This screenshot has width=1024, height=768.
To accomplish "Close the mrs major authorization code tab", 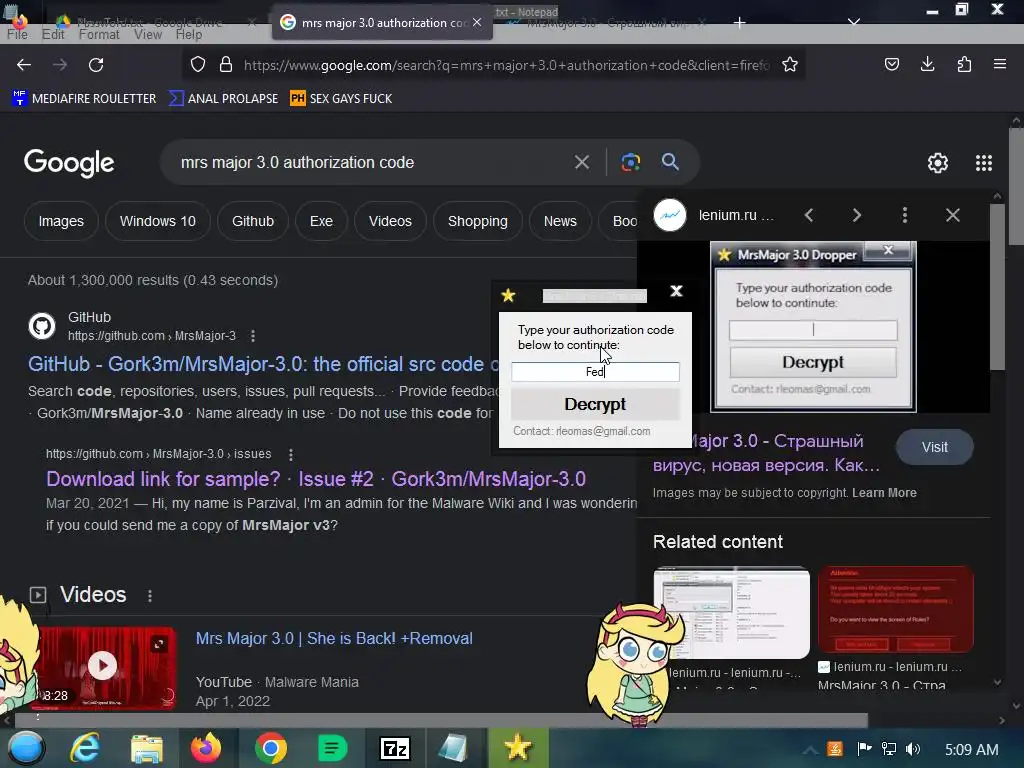I will tap(477, 22).
